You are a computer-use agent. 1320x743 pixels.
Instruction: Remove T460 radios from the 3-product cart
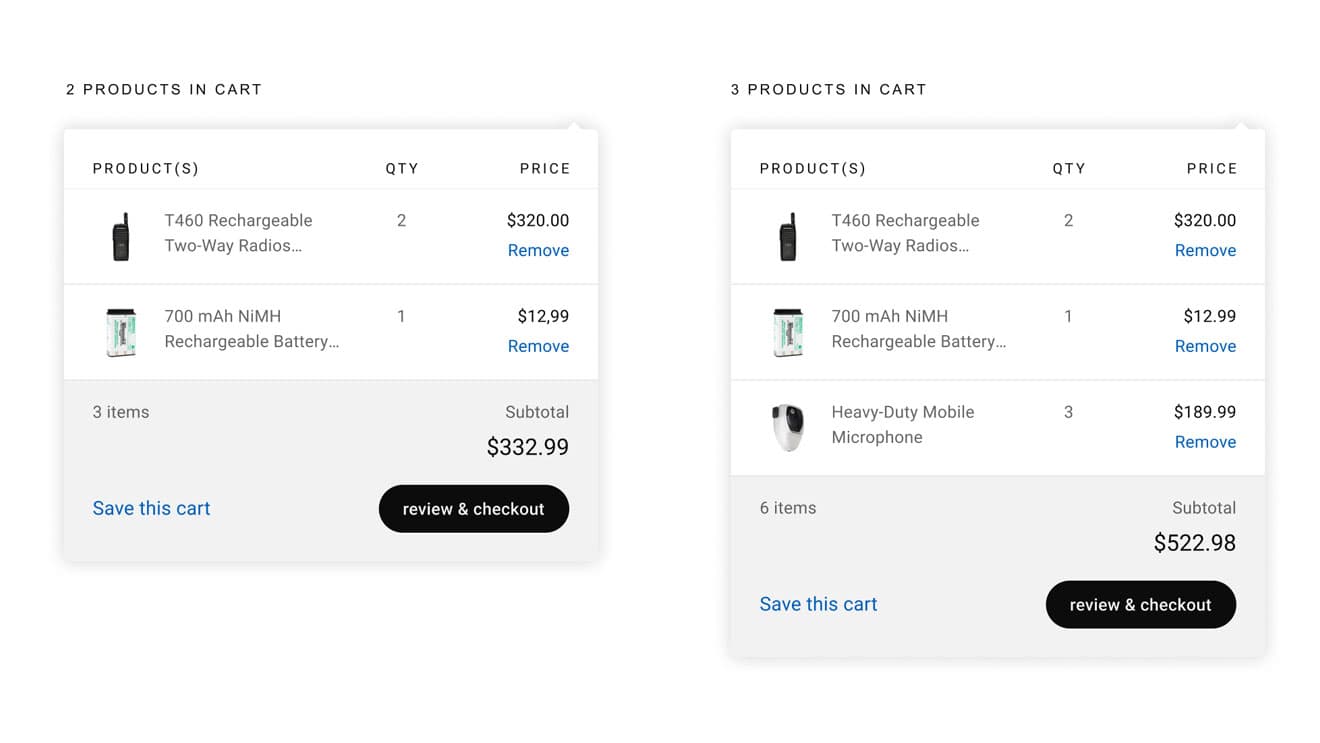coord(1205,250)
